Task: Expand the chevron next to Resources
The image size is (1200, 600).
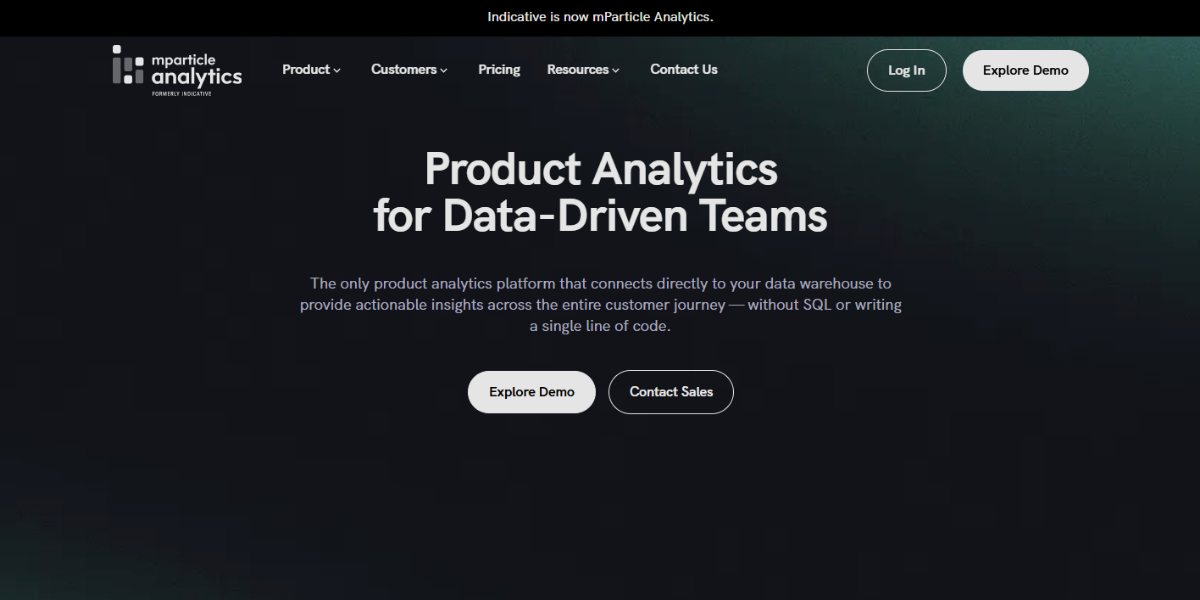Action: pos(616,71)
